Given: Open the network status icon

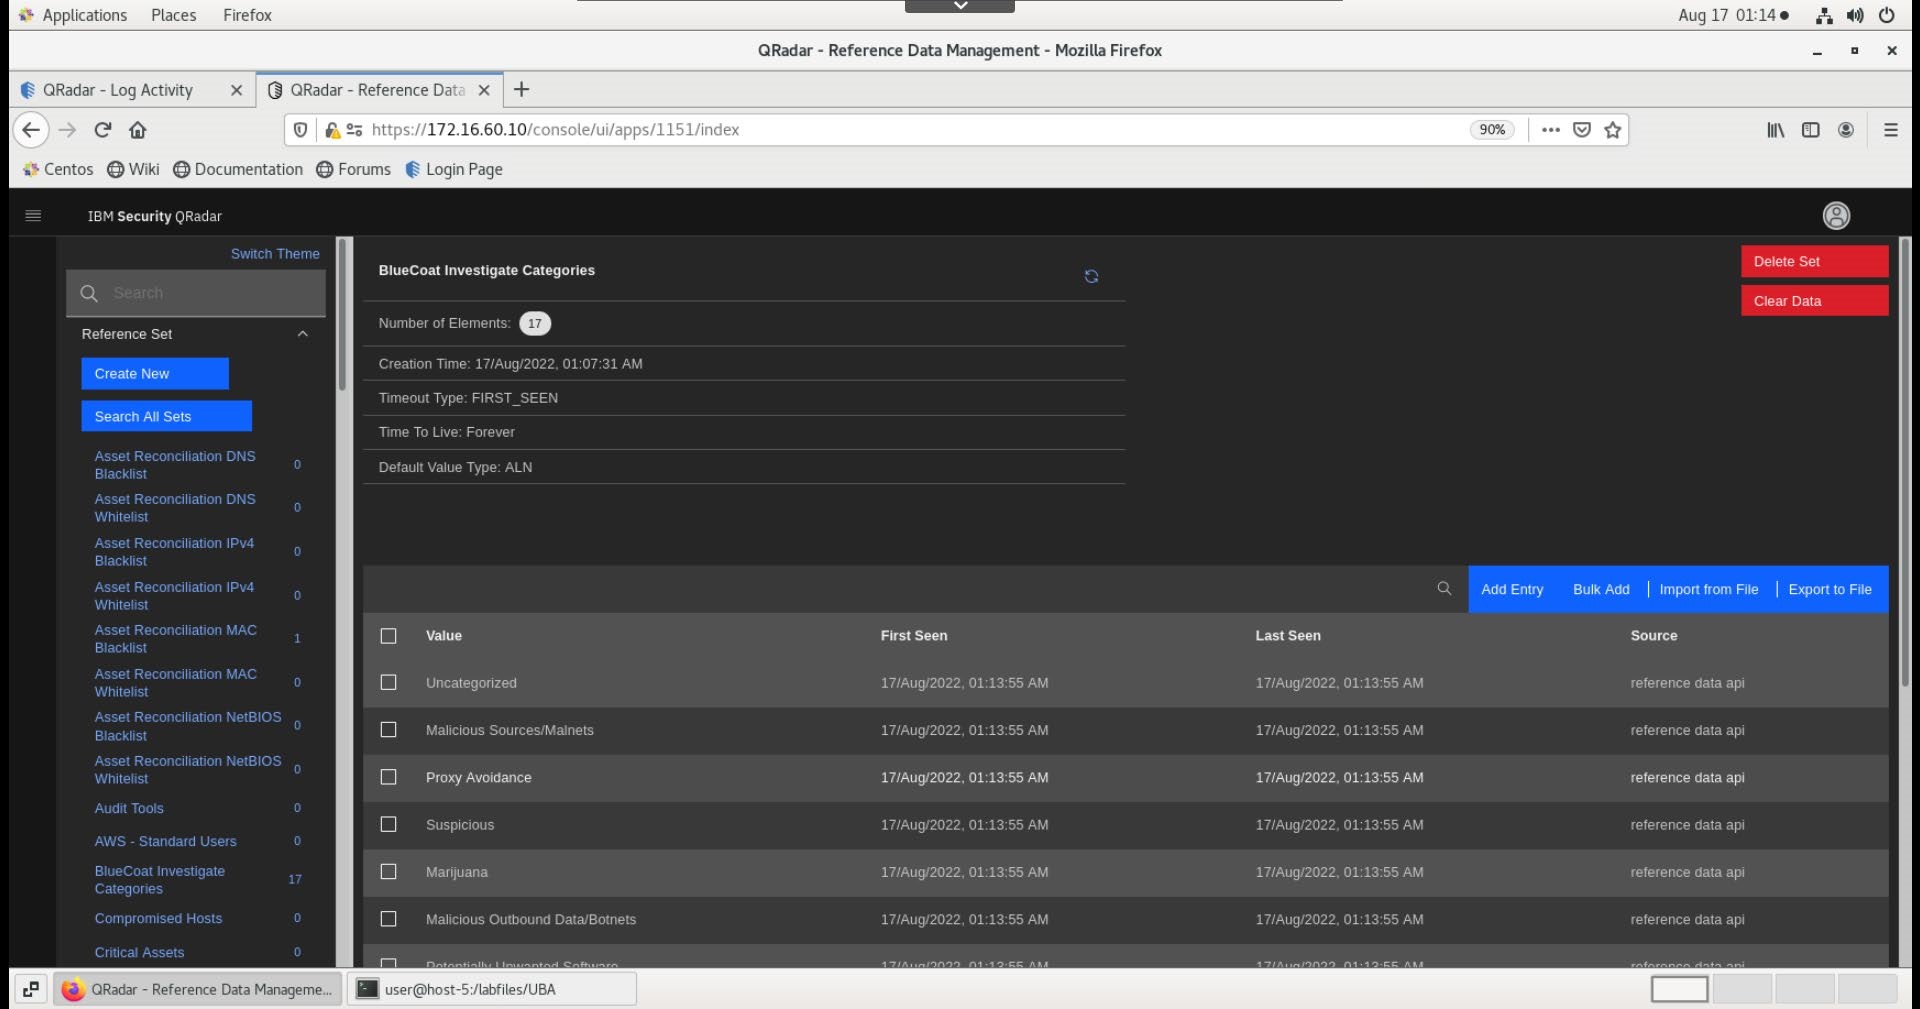Looking at the screenshot, I should click(x=1824, y=15).
